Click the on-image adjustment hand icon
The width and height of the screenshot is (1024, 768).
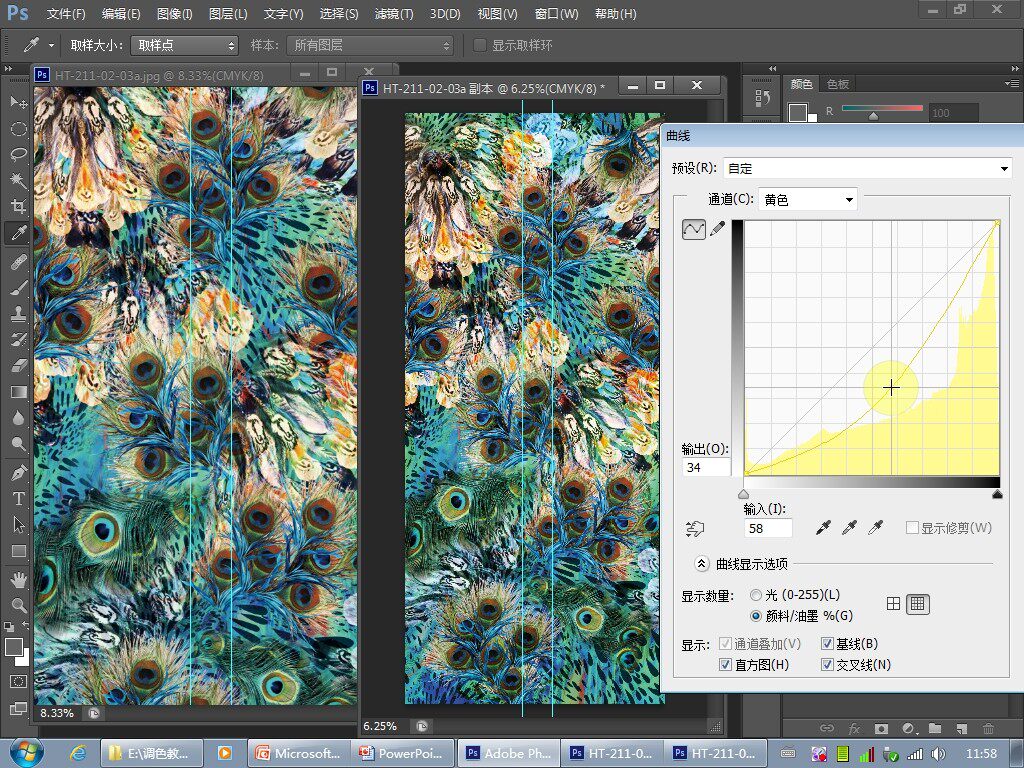(x=695, y=528)
